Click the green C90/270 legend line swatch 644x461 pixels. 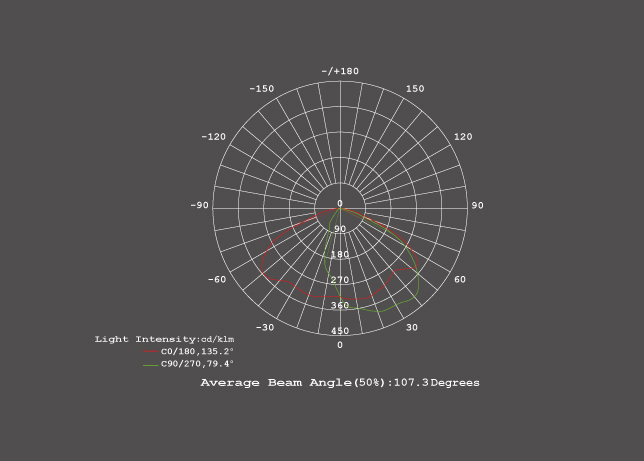point(151,365)
